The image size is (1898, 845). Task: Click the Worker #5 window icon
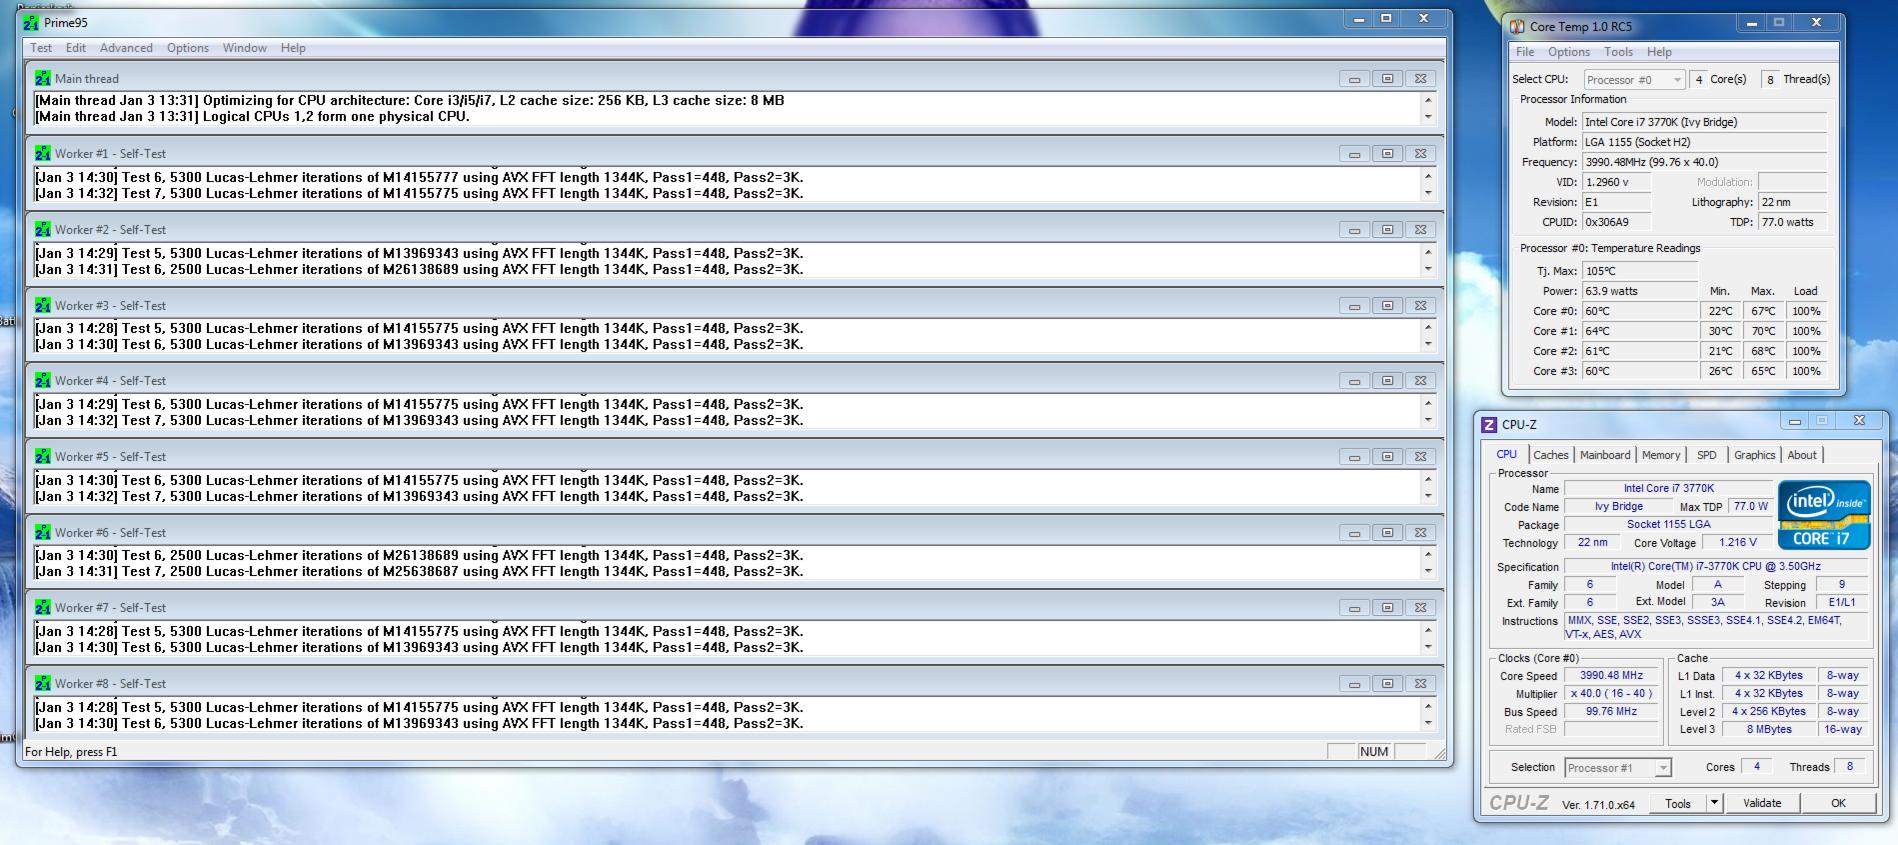tap(43, 456)
